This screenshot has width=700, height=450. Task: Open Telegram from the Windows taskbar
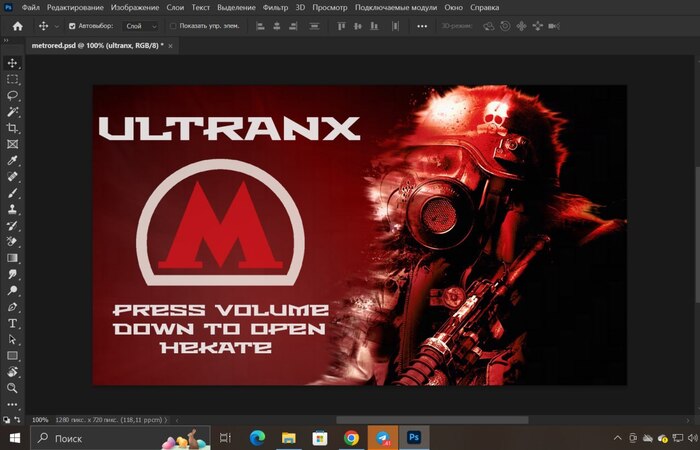tap(381, 438)
